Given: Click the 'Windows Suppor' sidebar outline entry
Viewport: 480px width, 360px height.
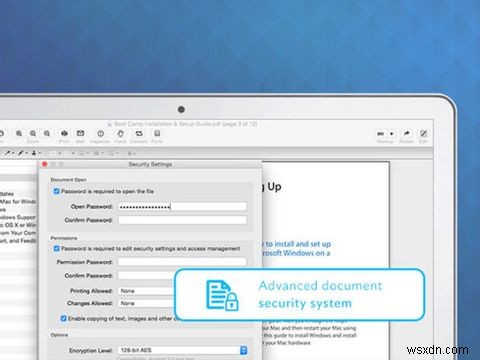Looking at the screenshot, I should [x=18, y=217].
